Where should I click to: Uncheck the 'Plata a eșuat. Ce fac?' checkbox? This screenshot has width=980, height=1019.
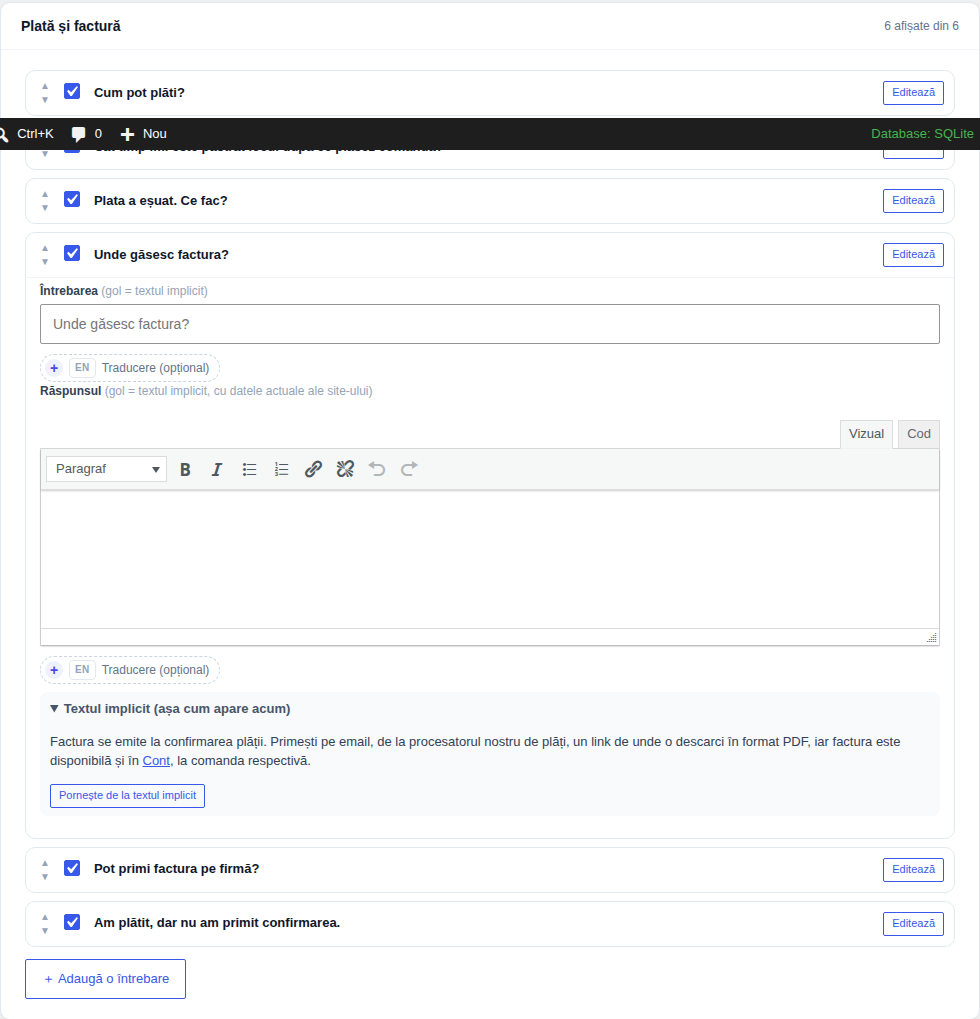click(x=72, y=199)
